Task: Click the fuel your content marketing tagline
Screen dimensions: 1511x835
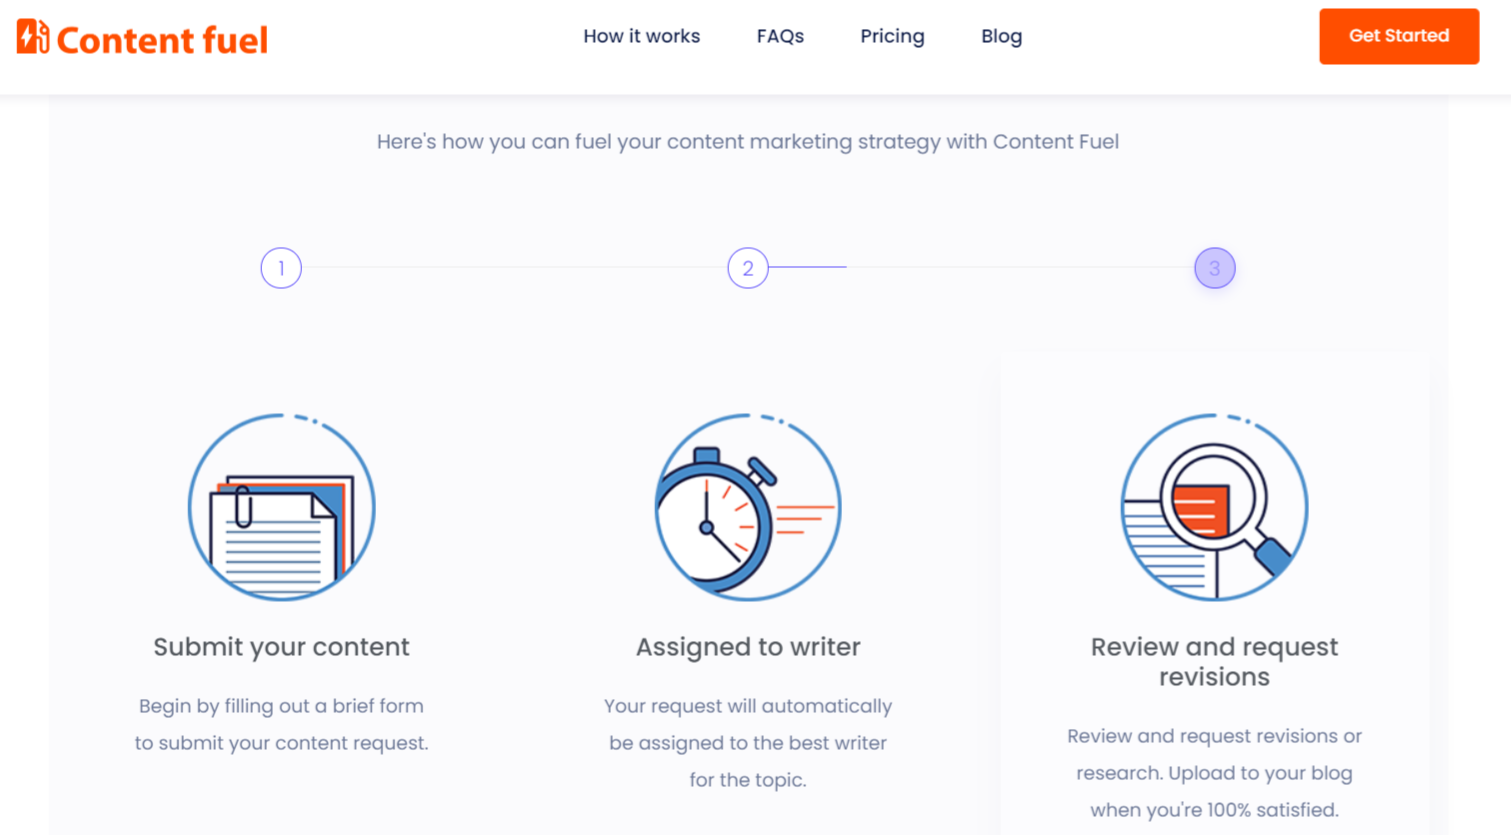Action: point(748,142)
